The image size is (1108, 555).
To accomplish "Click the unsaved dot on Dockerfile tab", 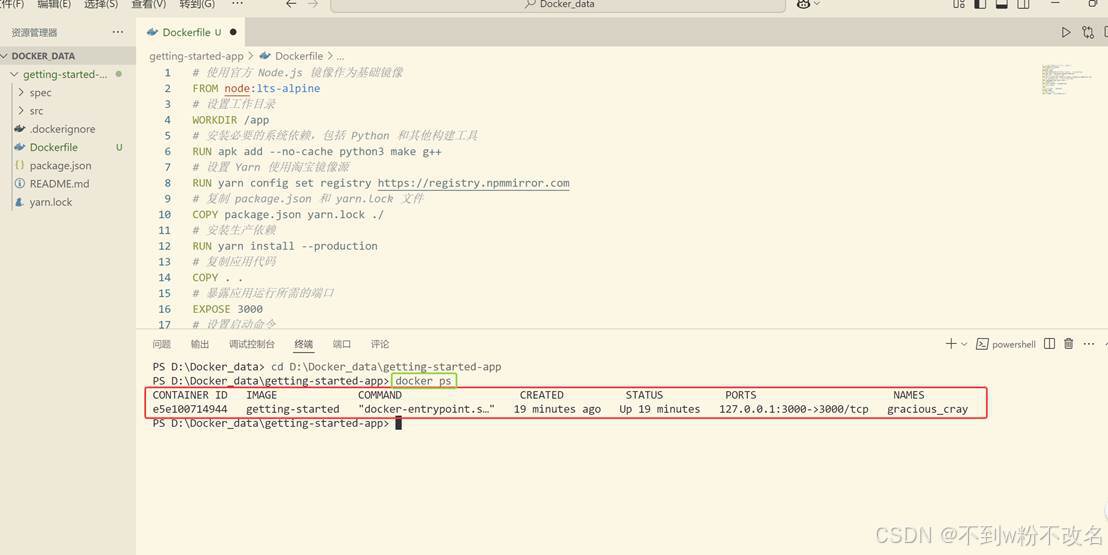I will click(233, 33).
